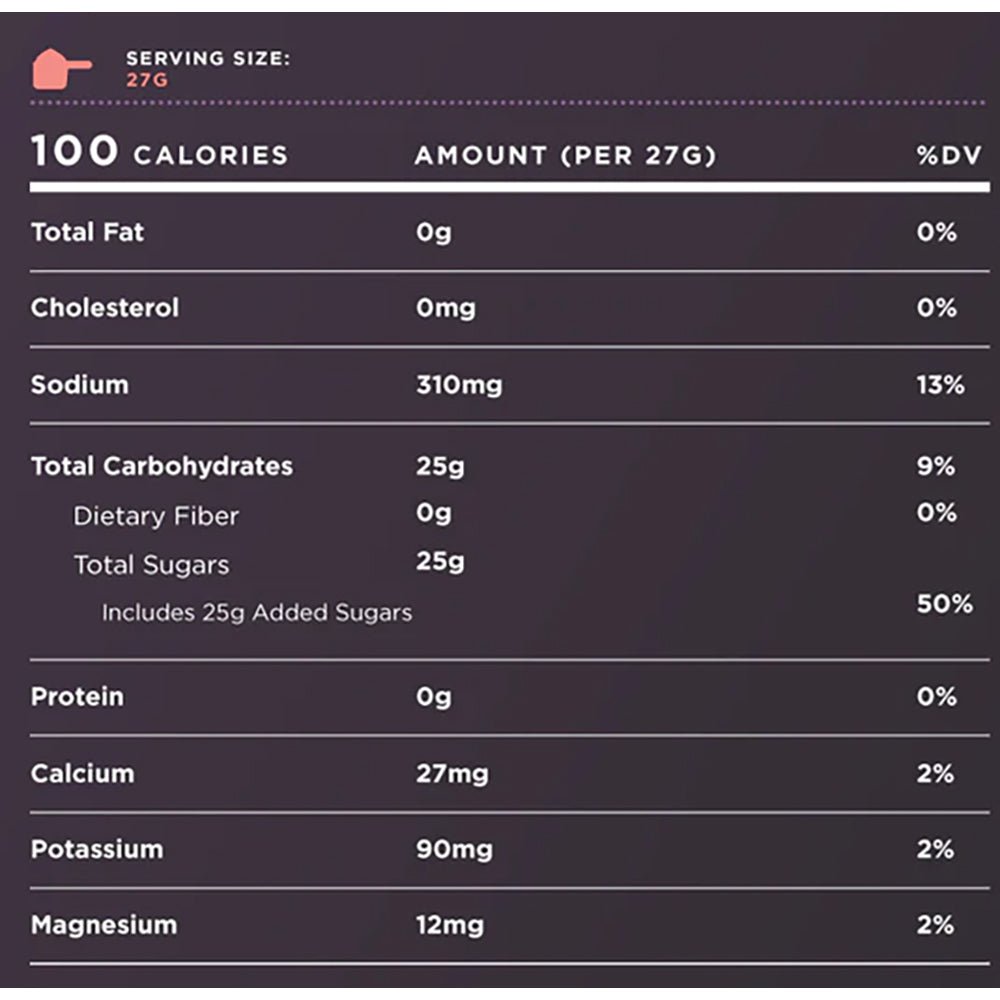Viewport: 1000px width, 1000px height.
Task: Click the 13% sodium daily value
Action: point(939,385)
